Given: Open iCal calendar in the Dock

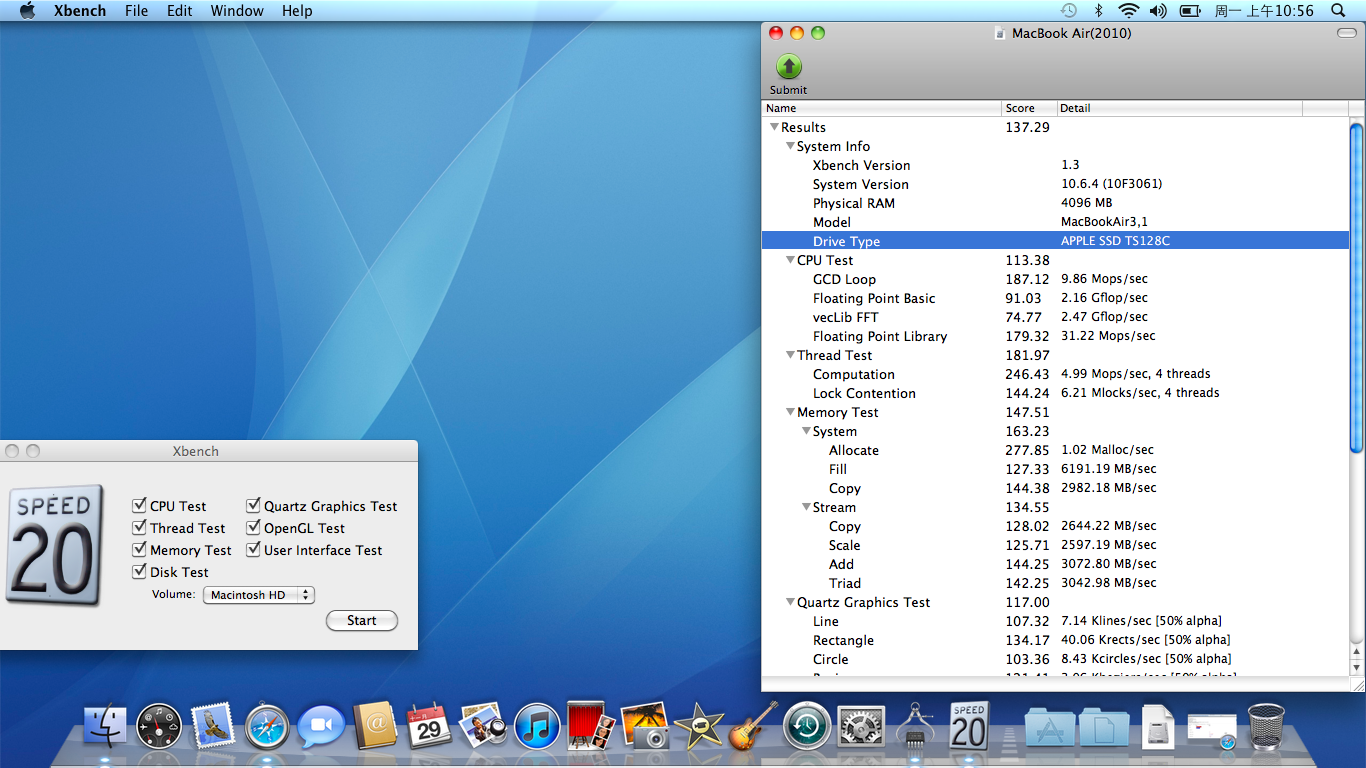Looking at the screenshot, I should pyautogui.click(x=429, y=726).
